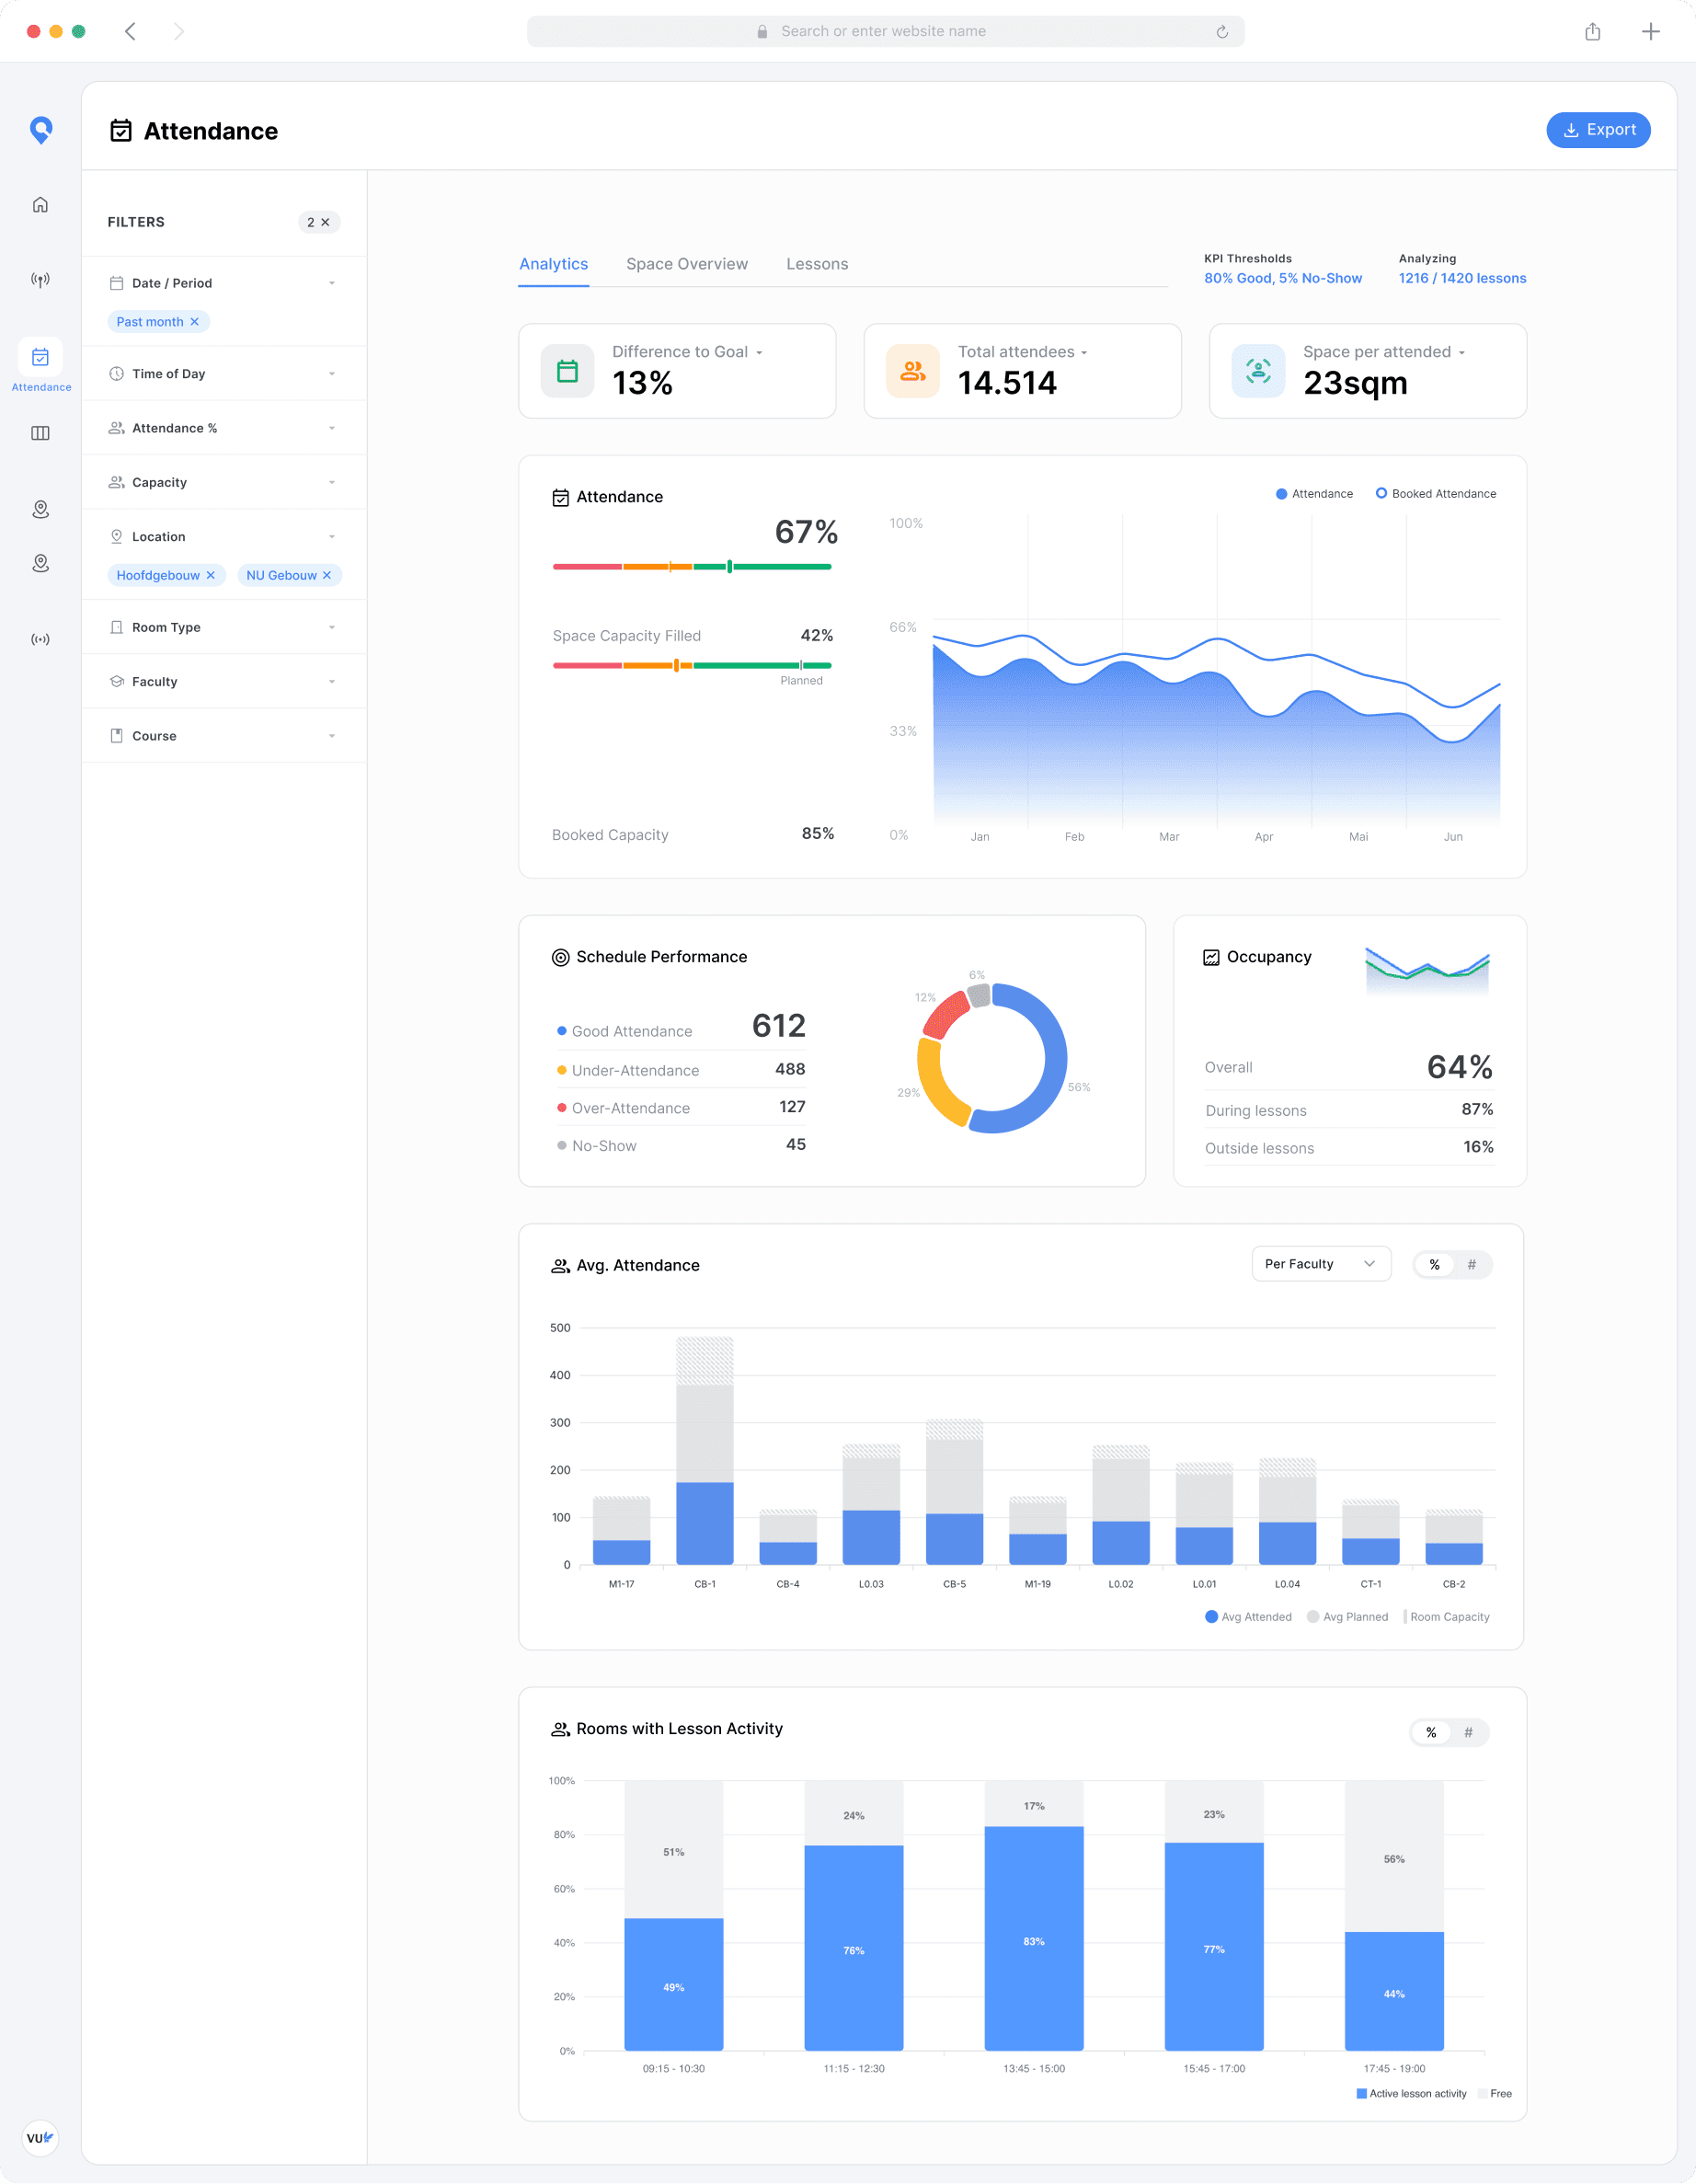Click the browser share icon

[x=1592, y=32]
